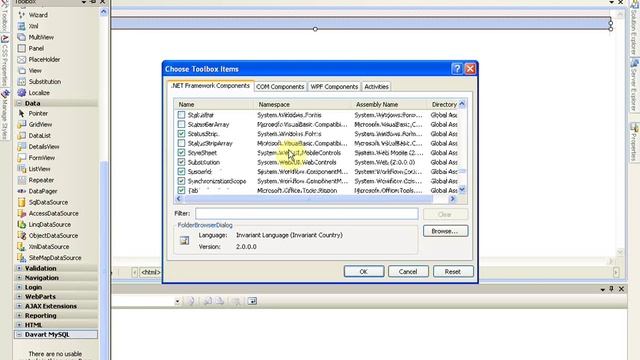This screenshot has width=640, height=360.
Task: Select the Wizard control icon in Toolbox
Action: (22, 15)
